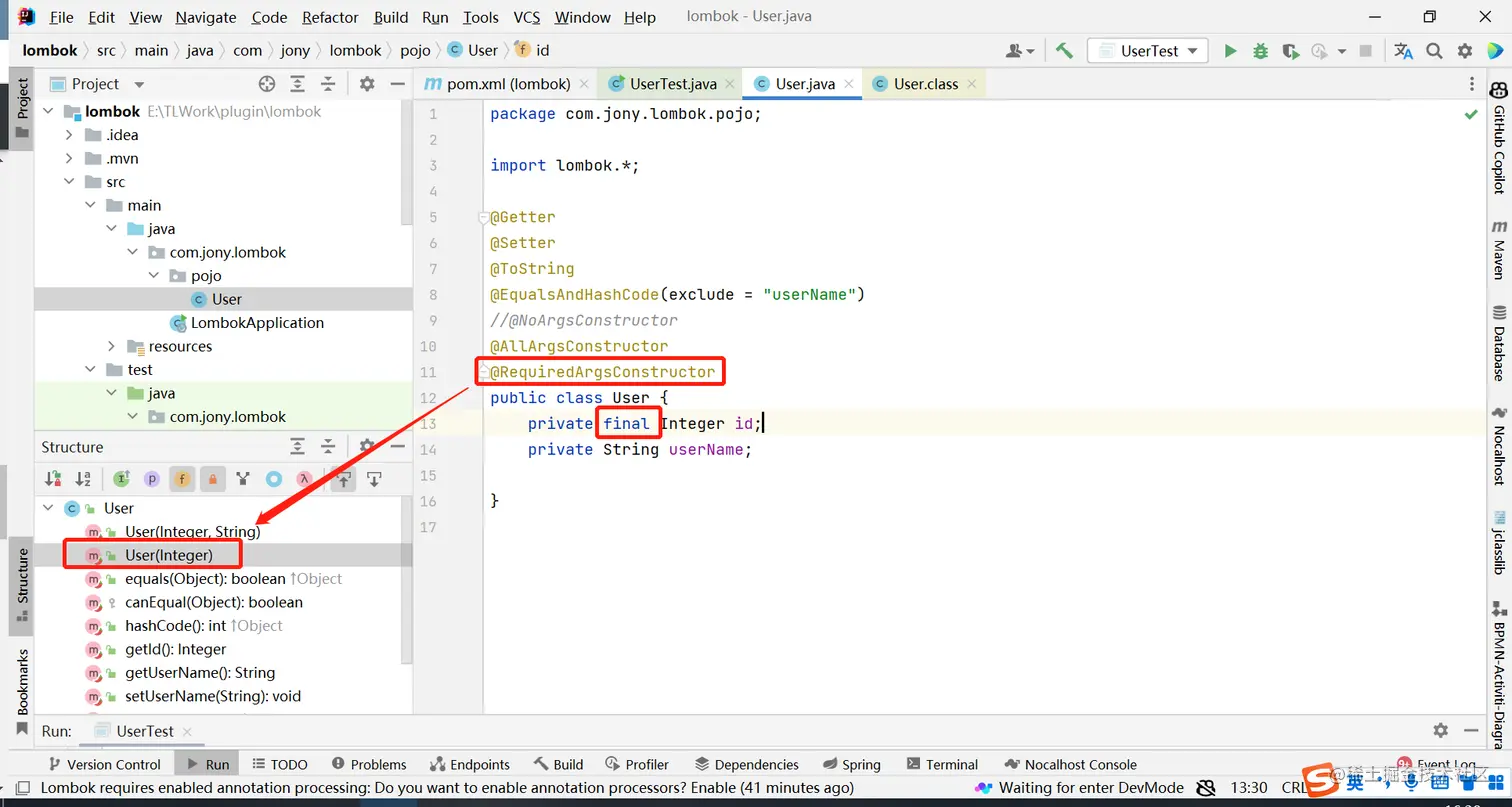Open Structure panel options gear
This screenshot has width=1512, height=807.
[367, 447]
